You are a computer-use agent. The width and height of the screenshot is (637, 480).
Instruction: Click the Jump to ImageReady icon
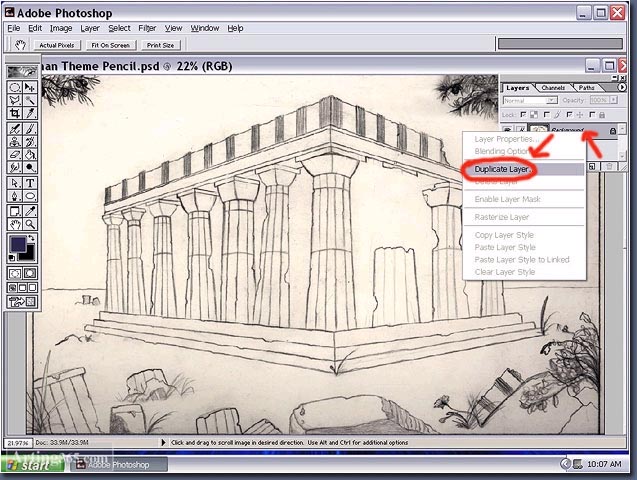point(22,302)
